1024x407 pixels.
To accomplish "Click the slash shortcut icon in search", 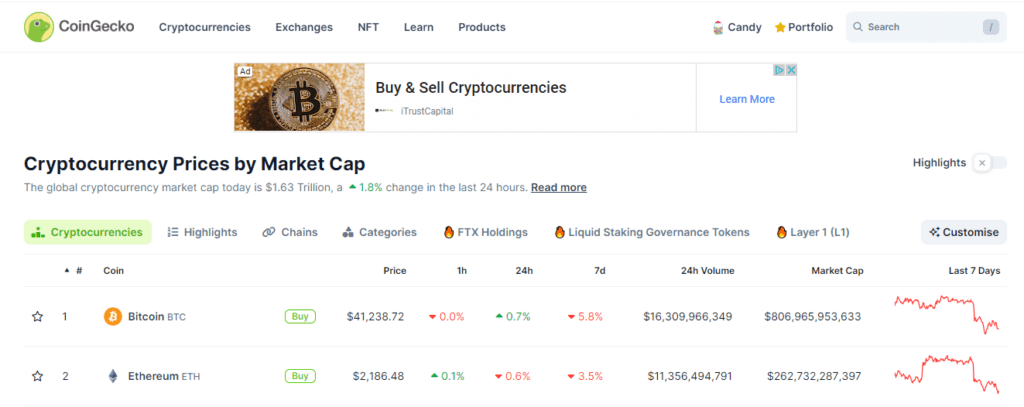I will 991,27.
